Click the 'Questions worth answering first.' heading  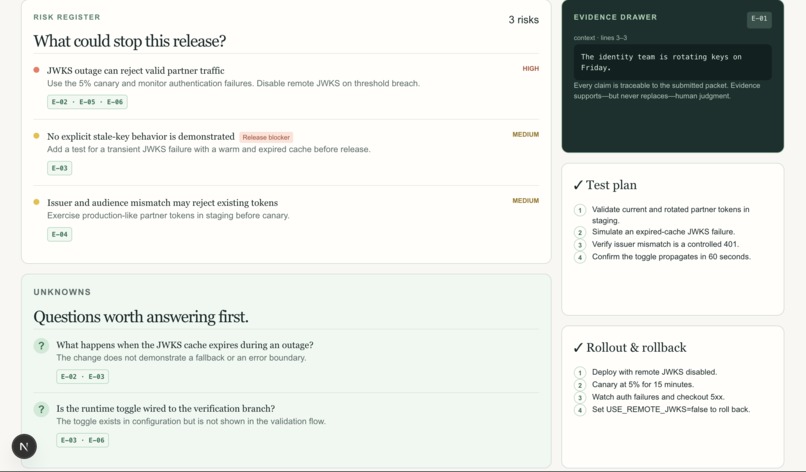tap(141, 317)
